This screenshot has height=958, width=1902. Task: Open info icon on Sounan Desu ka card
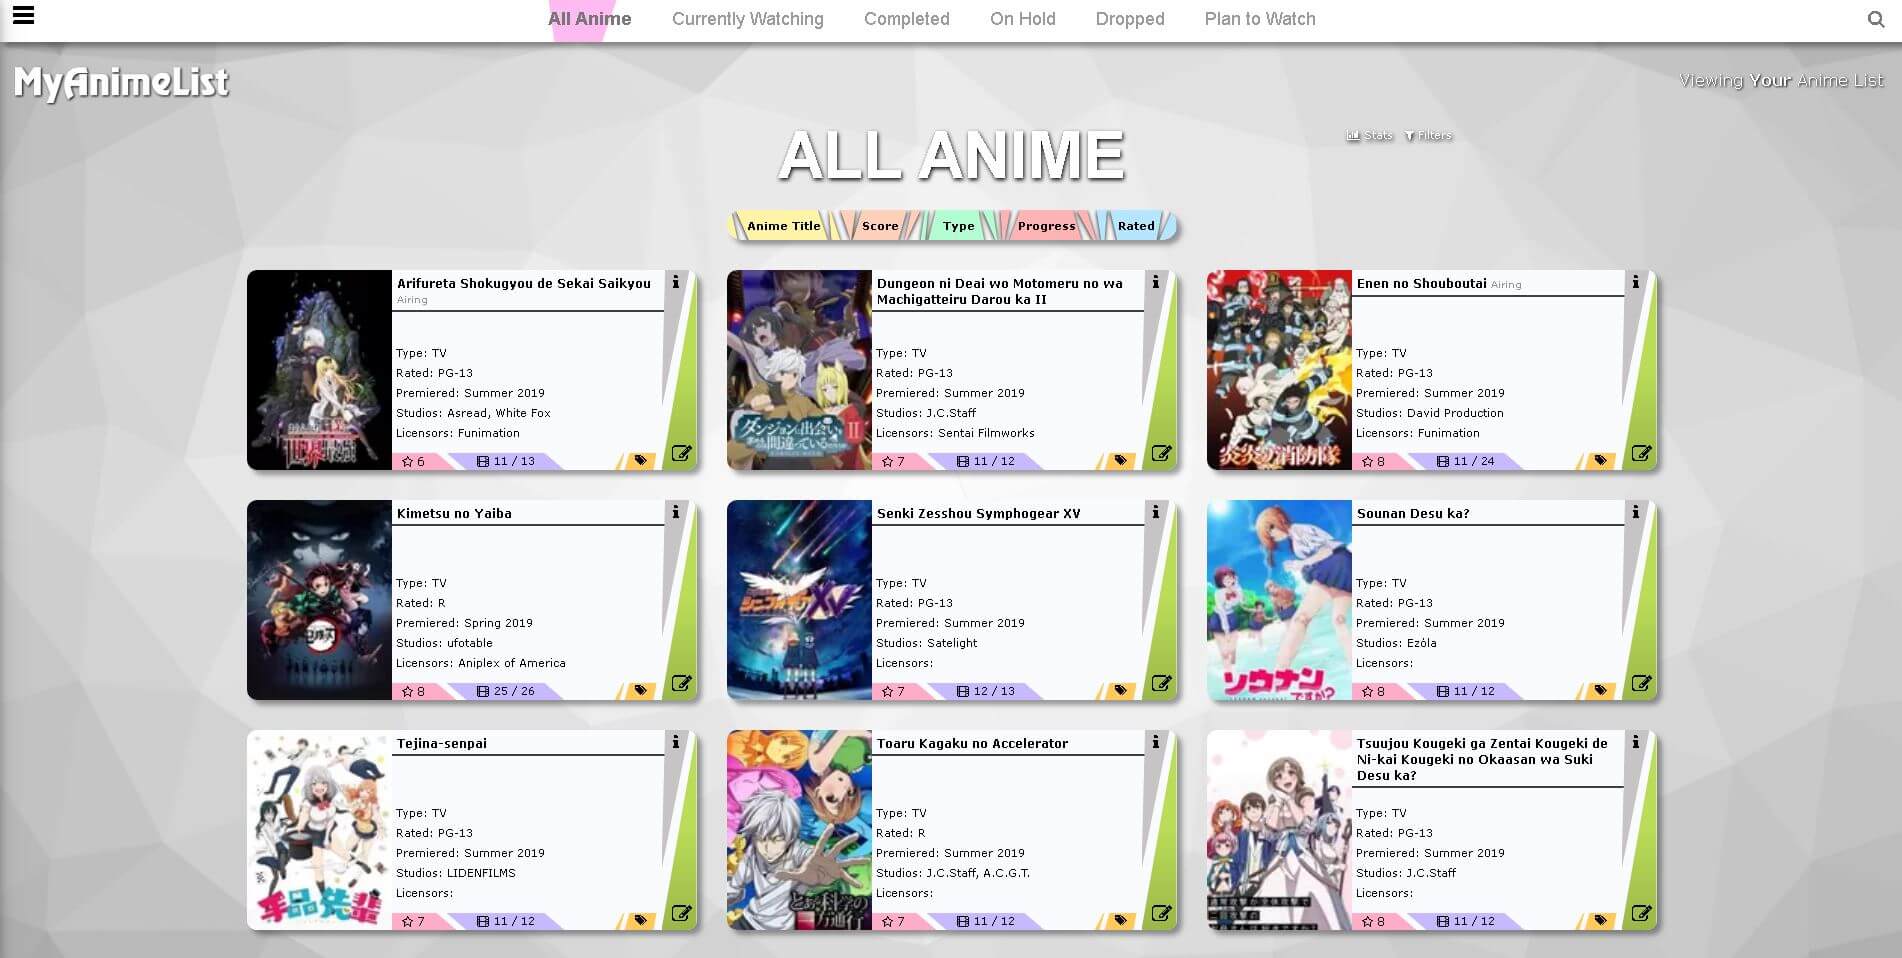point(1636,513)
